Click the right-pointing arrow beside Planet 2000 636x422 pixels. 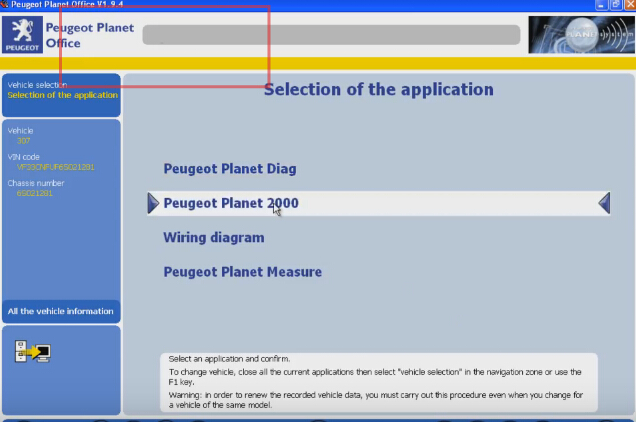(153, 203)
